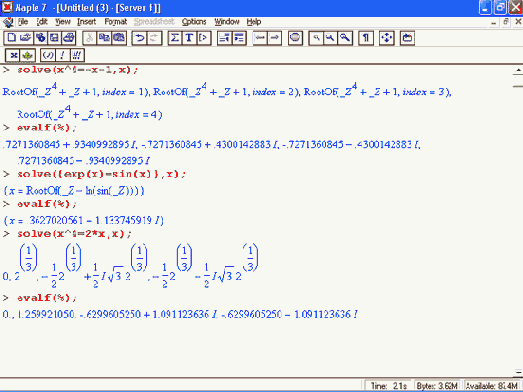This screenshot has width=523, height=392.
Task: Click the grayed Spreadsheet menu
Action: (x=154, y=22)
